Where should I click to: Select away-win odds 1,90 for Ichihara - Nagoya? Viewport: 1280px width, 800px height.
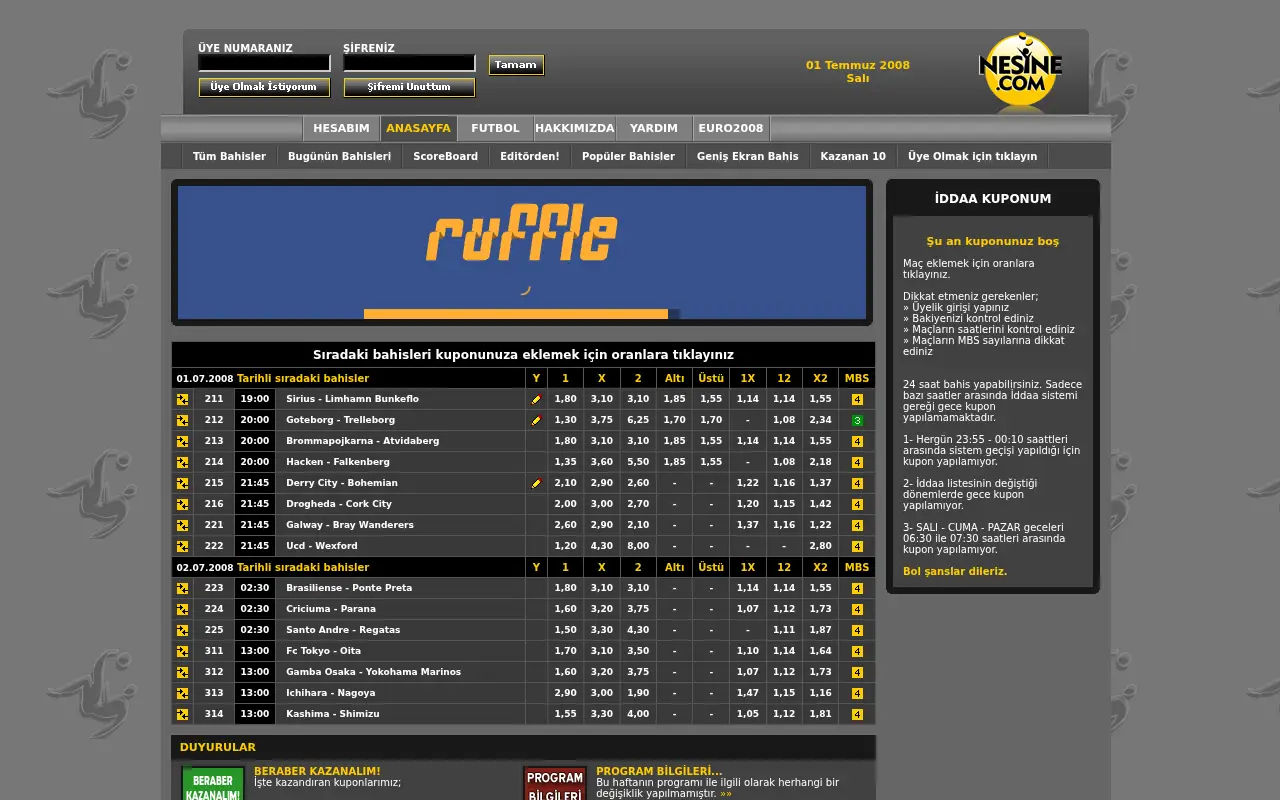638,693
